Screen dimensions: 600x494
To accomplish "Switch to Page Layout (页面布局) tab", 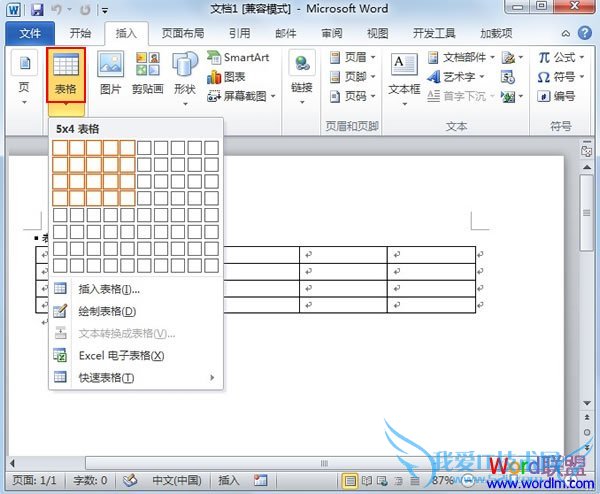I will click(x=183, y=33).
